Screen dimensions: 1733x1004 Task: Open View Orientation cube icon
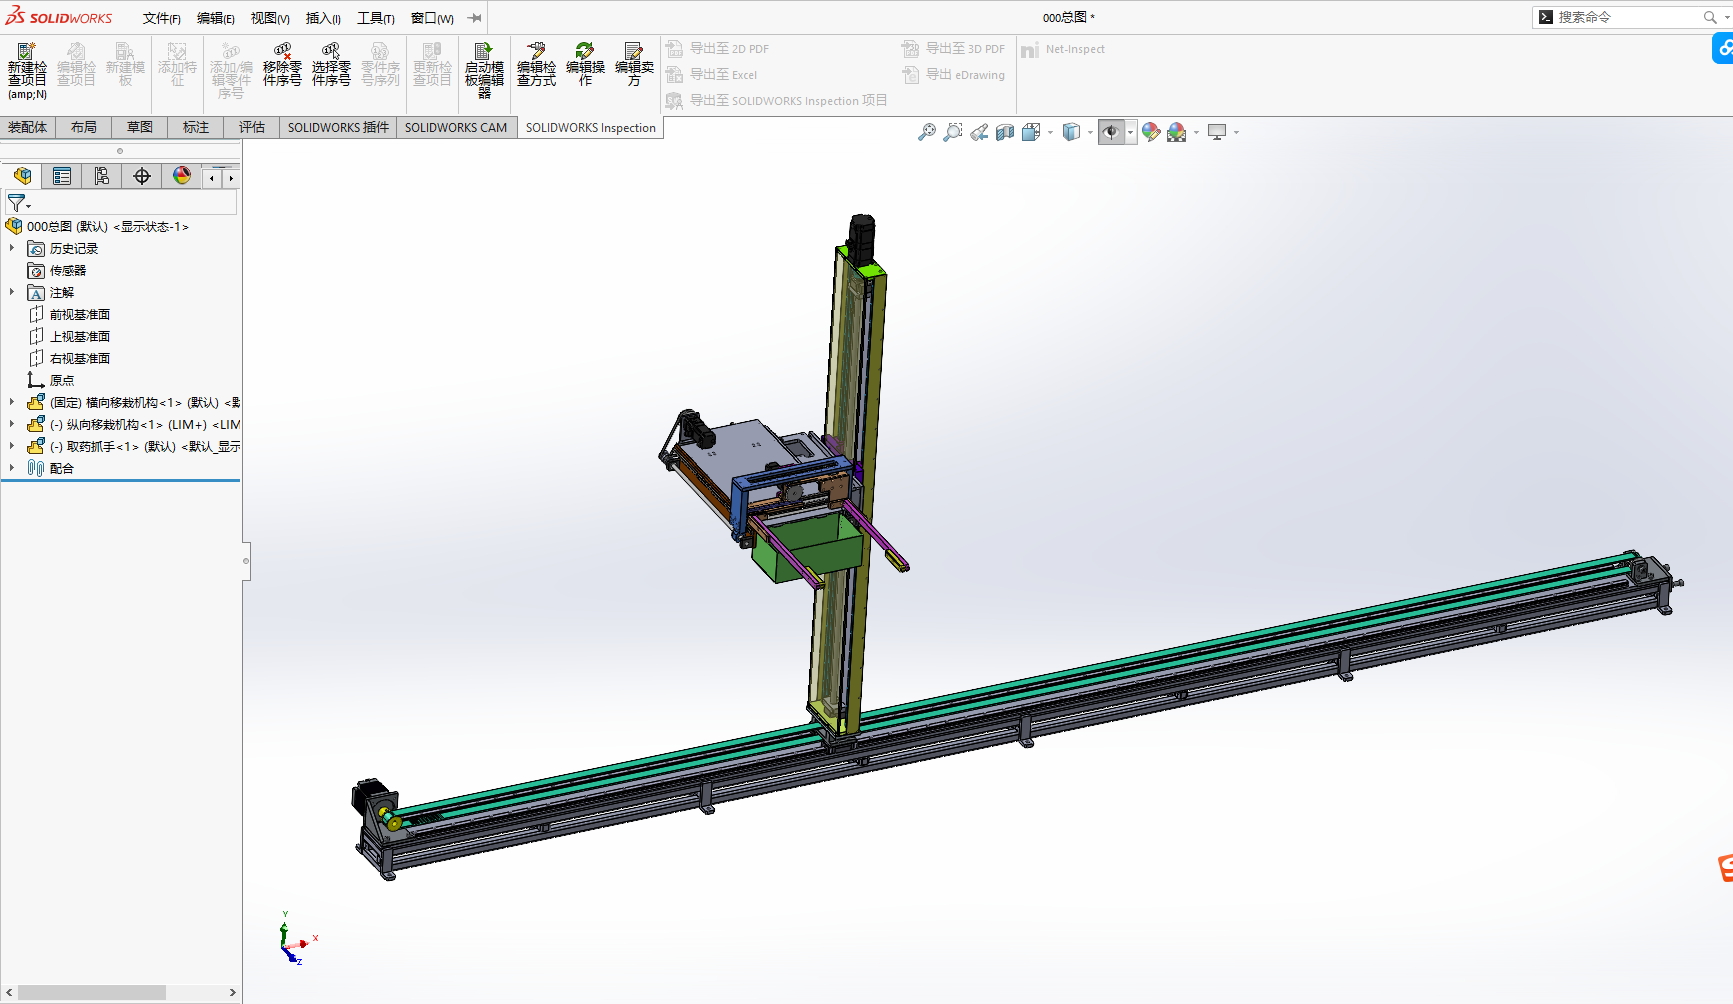click(x=1031, y=132)
